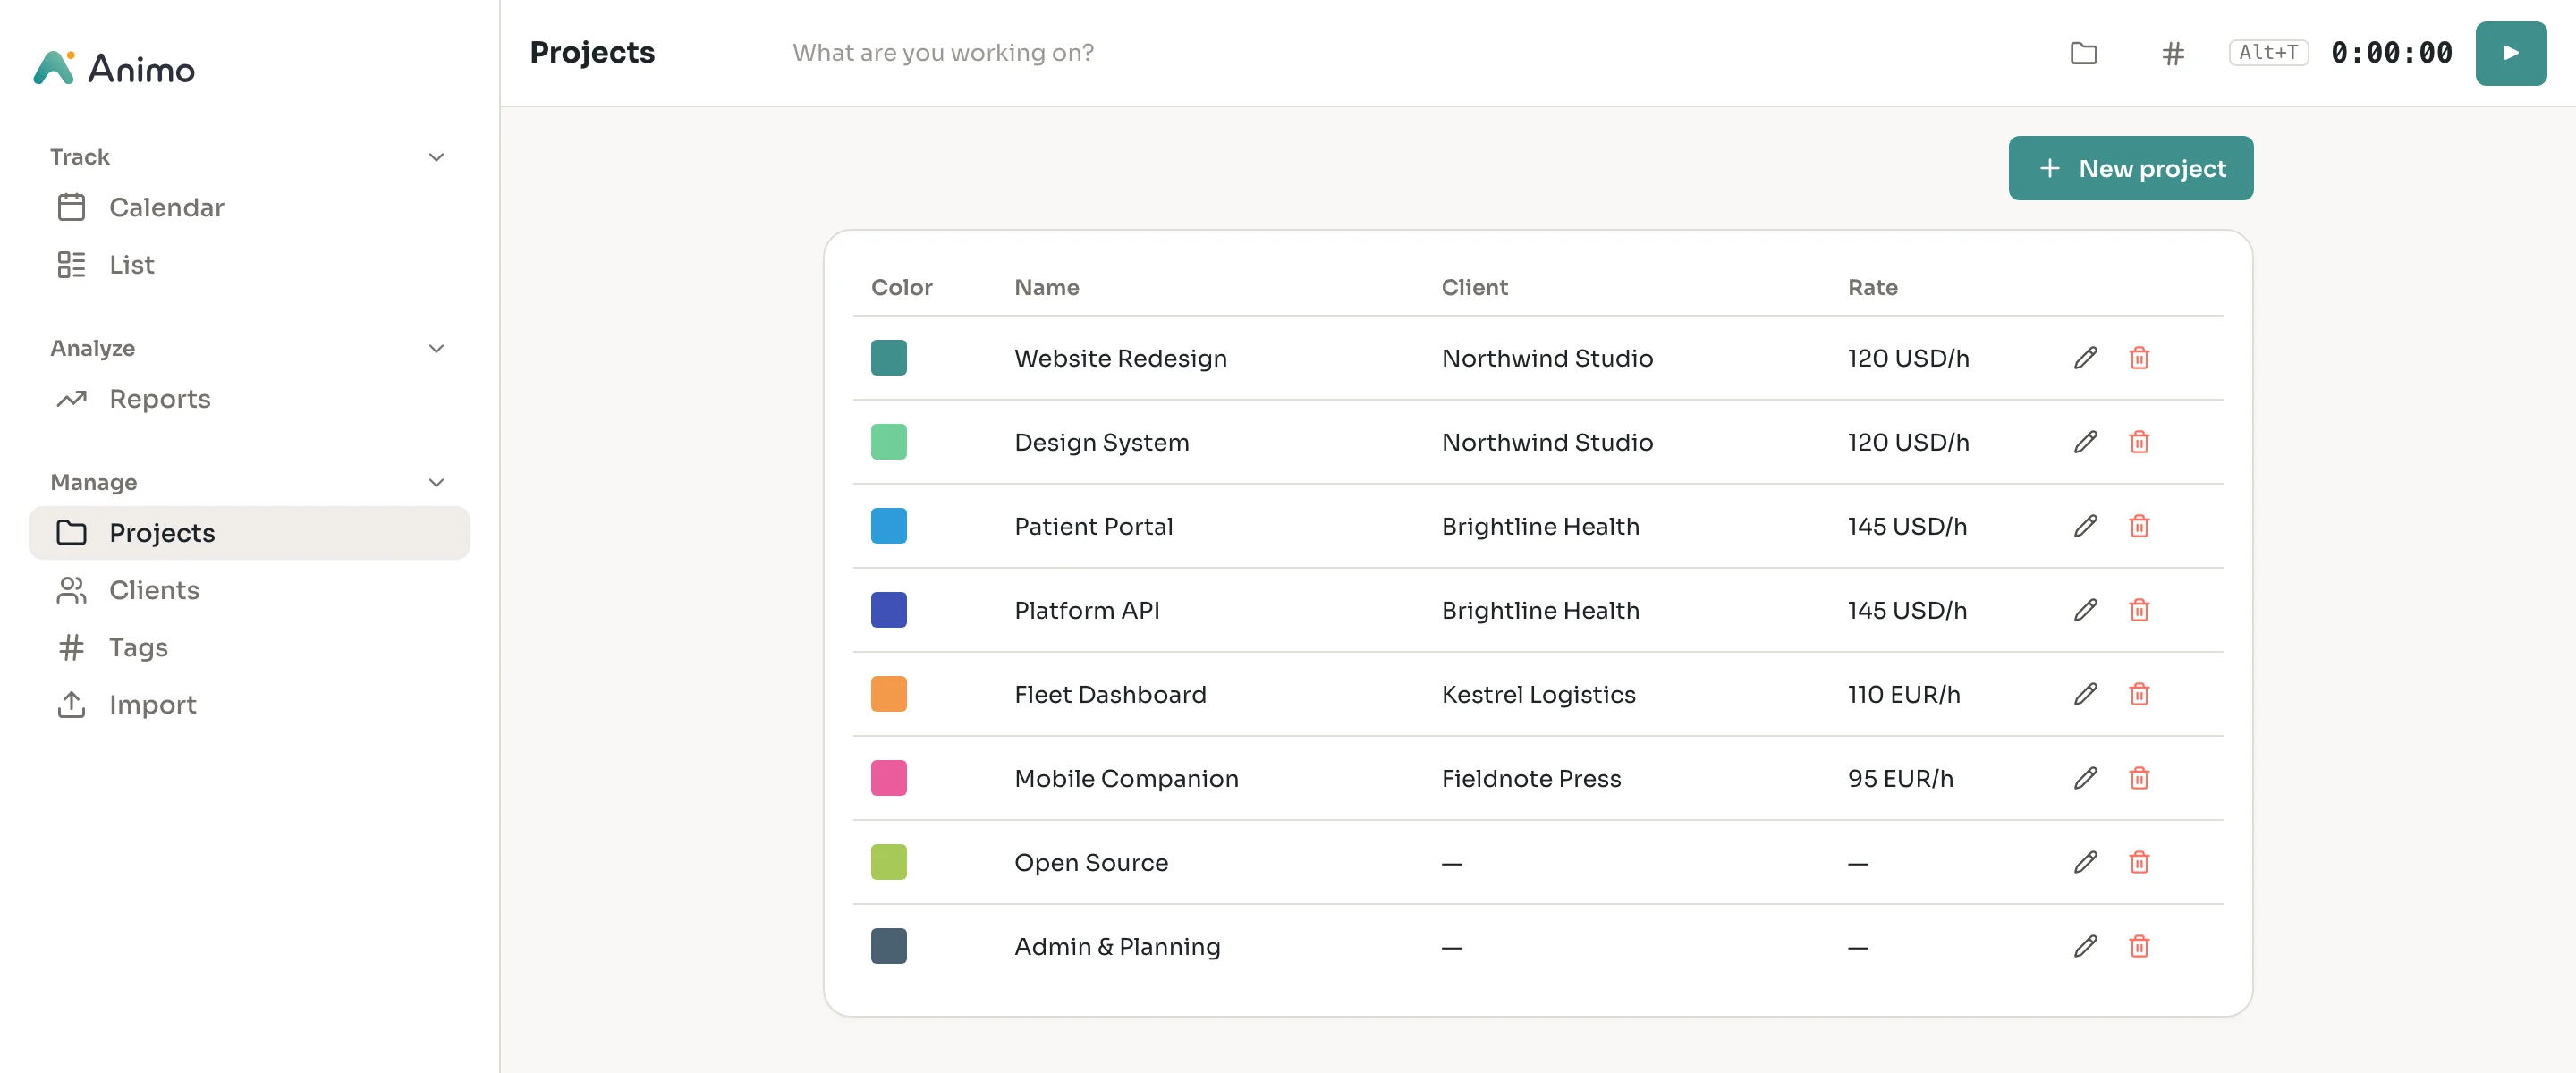
Task: Click pencil icon for Patient Portal
Action: pos(2085,526)
